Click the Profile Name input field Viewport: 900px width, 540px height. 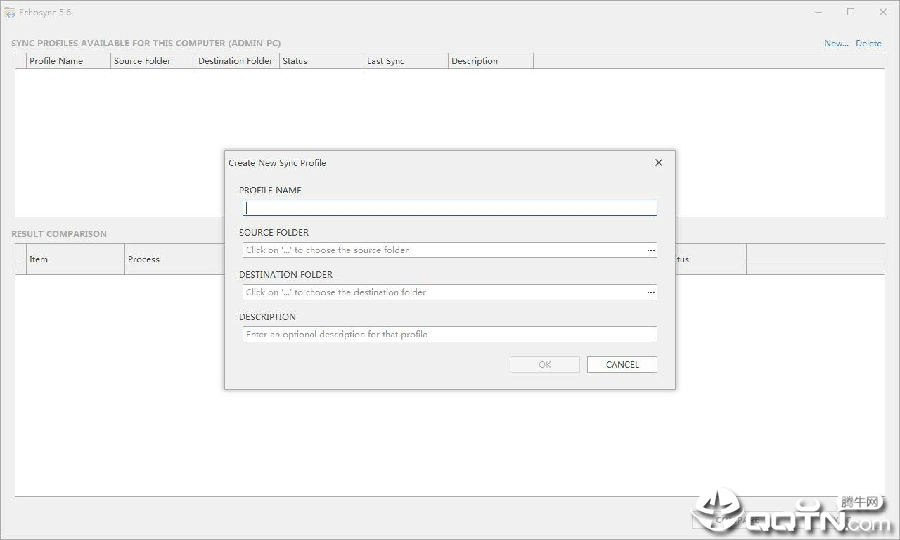449,208
